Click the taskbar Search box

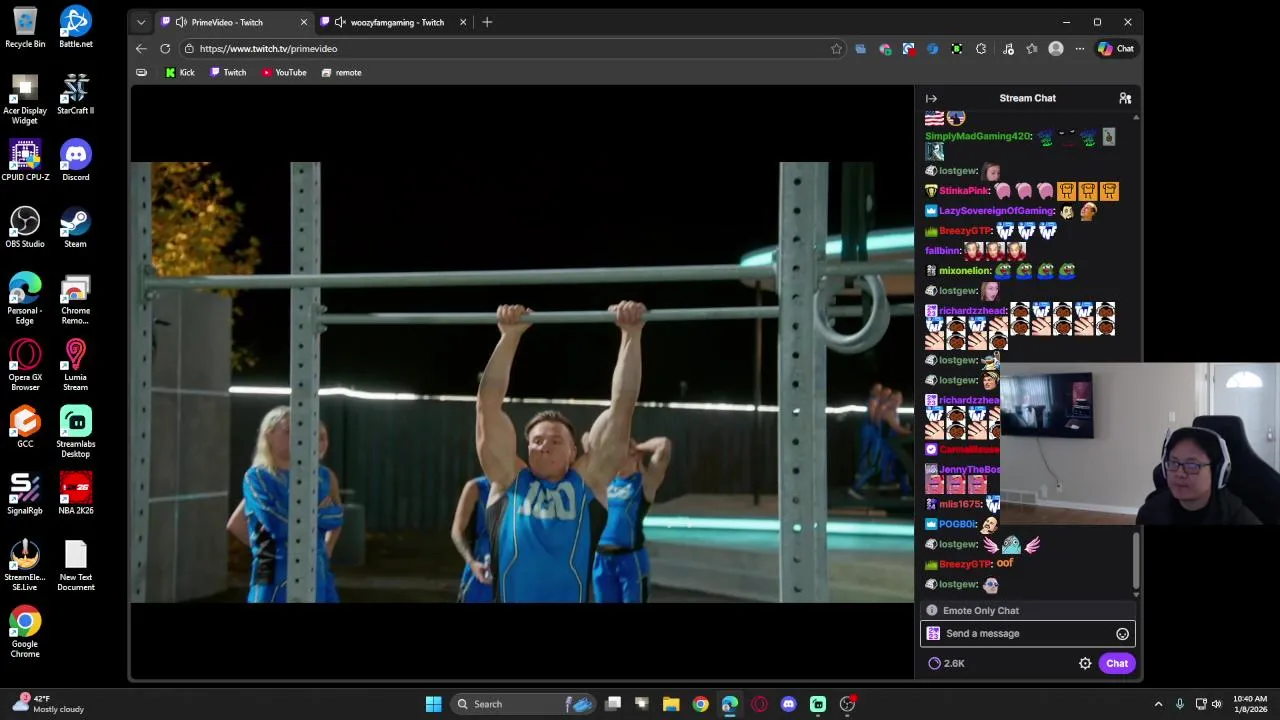(524, 704)
